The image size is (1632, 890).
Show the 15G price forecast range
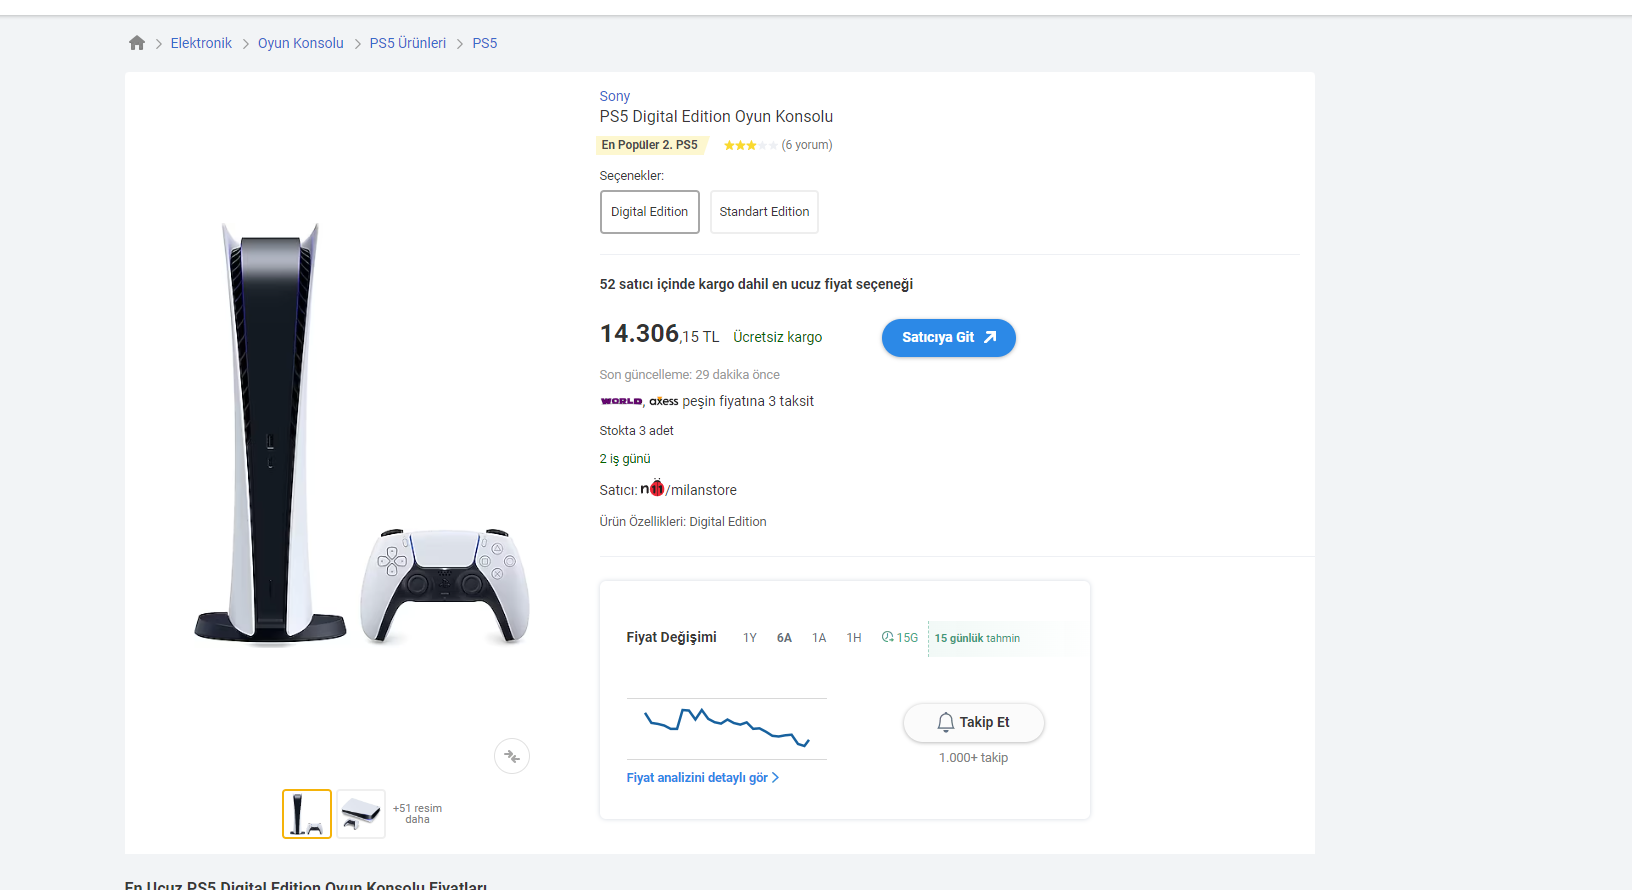[900, 638]
